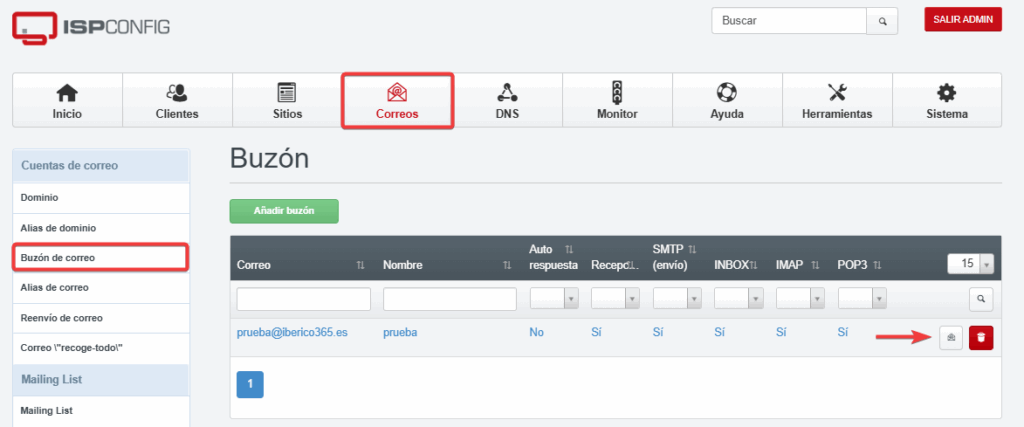Open the INBOX filter dropdown

click(x=739, y=299)
